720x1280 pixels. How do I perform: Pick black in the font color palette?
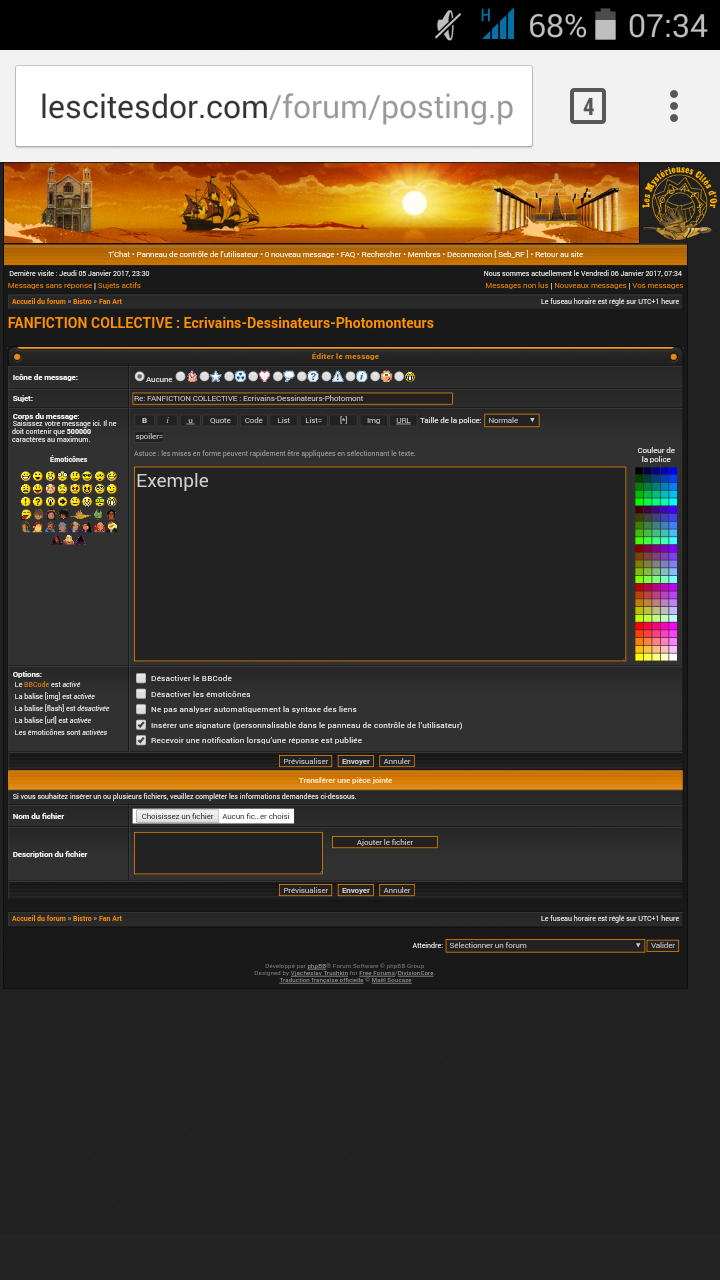point(639,471)
